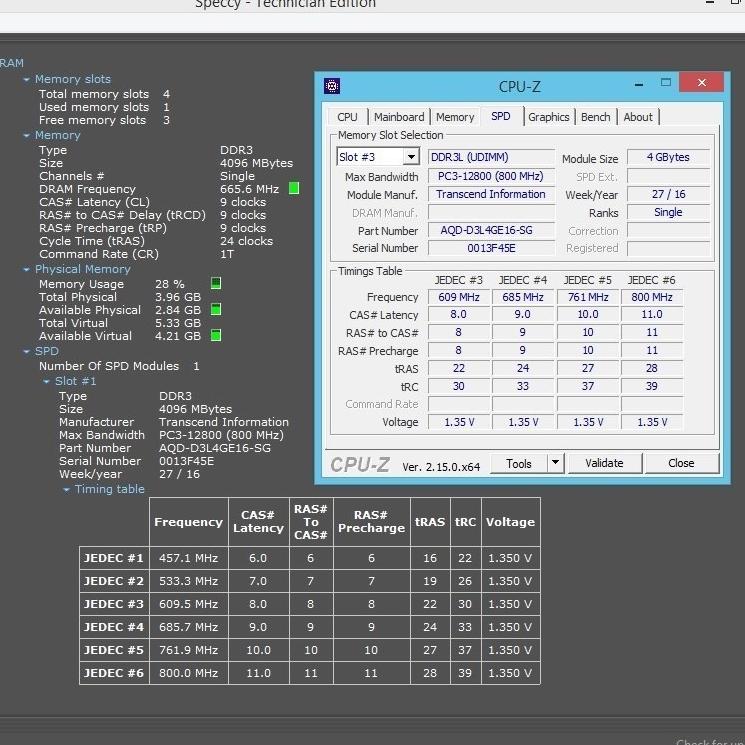This screenshot has width=745, height=745.
Task: Click the Part Number field AQD-D3L4GE16-SG in CPU-Z
Action: click(x=491, y=230)
